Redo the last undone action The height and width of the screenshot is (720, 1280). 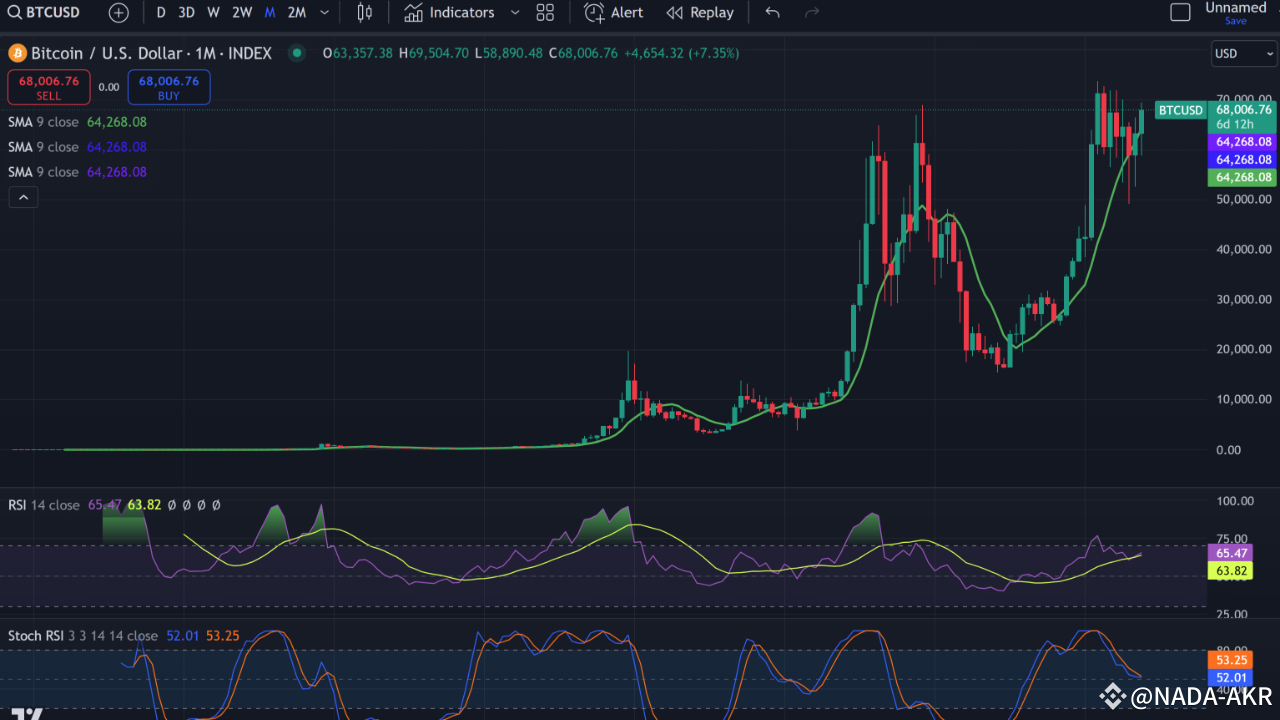tap(812, 12)
